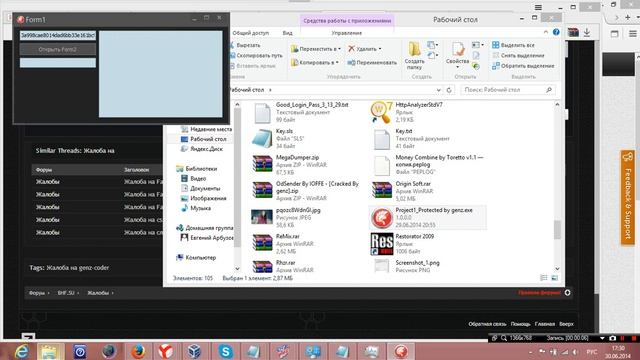Select the Origin Soft.rar archive icon
The image size is (640, 360).
(382, 191)
